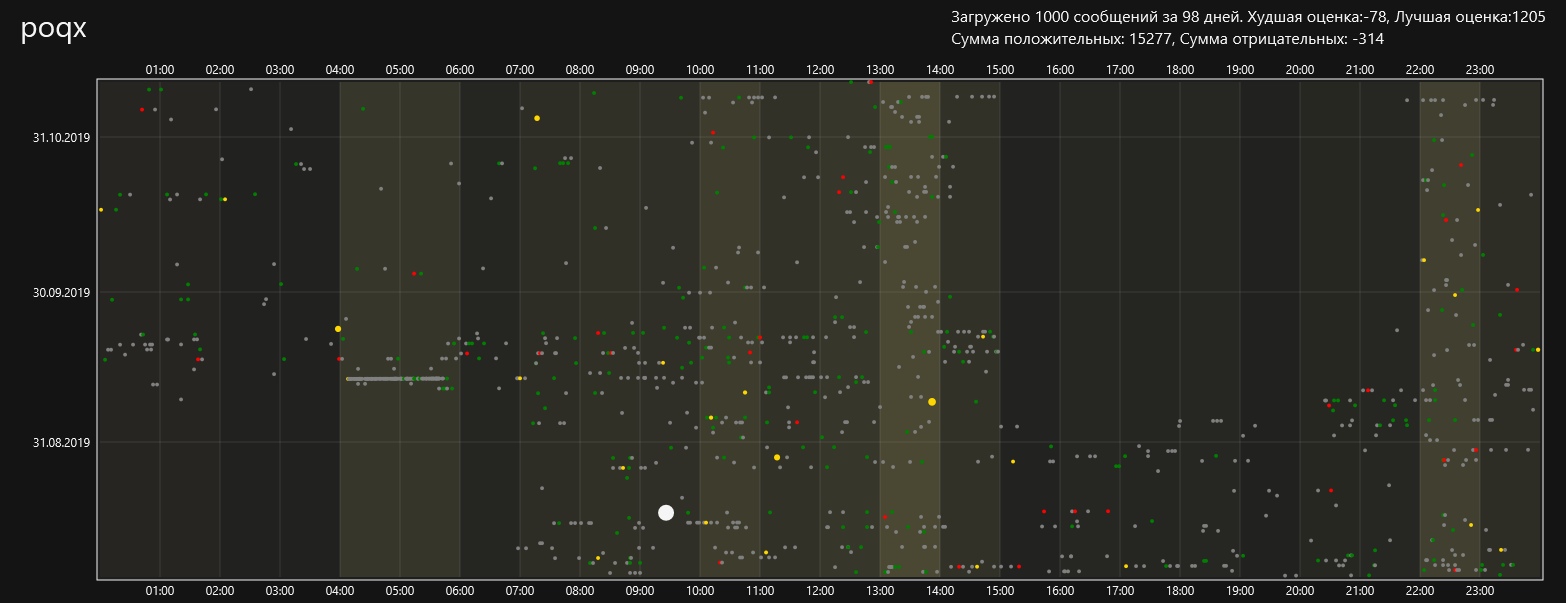Select the large yellow dot at 04:00
The image size is (1566, 603).
click(x=338, y=329)
